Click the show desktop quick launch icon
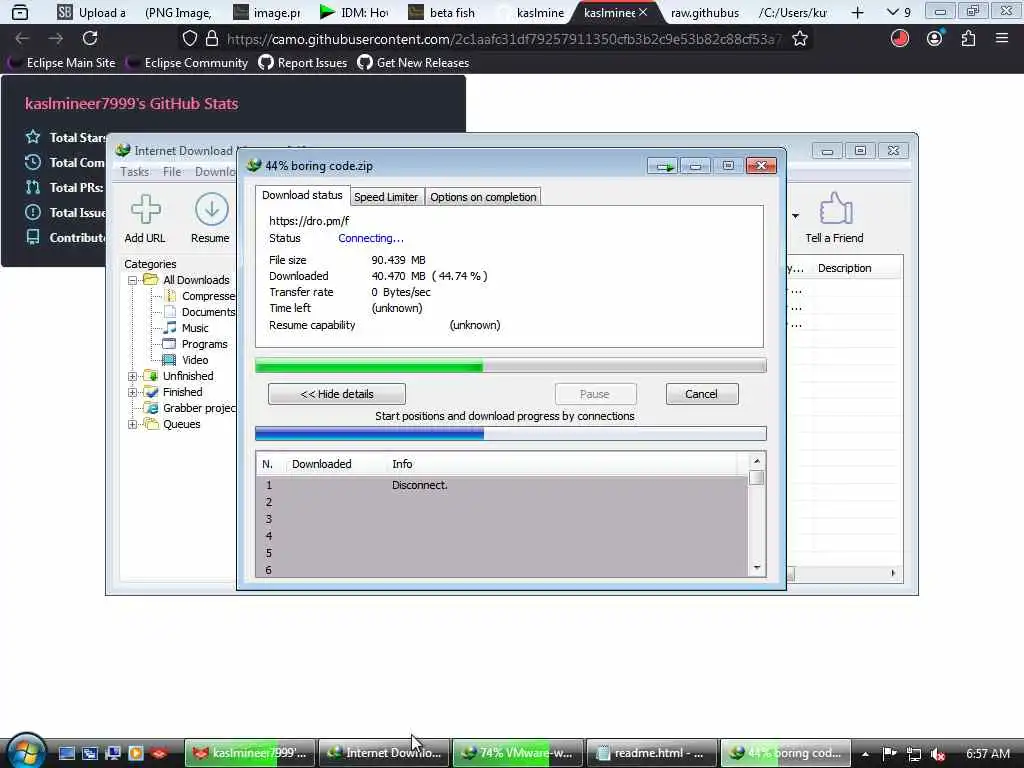Image resolution: width=1024 pixels, height=768 pixels. click(66, 753)
